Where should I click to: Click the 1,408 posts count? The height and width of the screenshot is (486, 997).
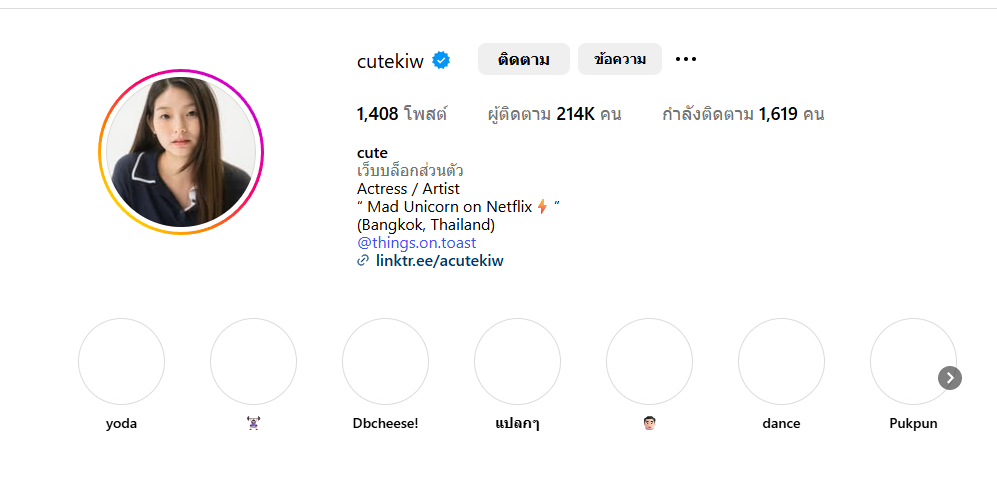(402, 115)
